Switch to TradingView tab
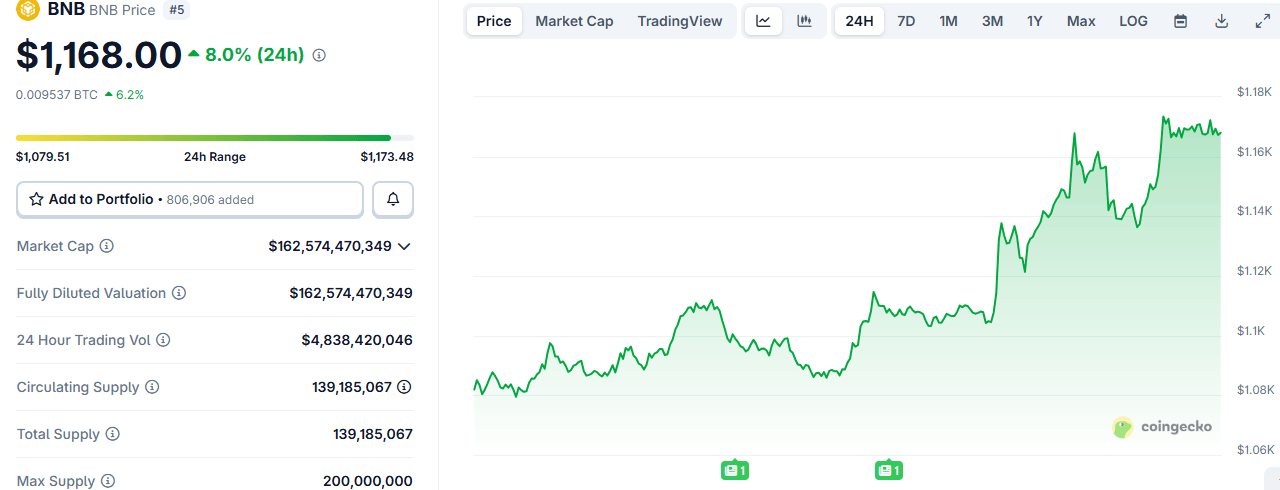 [x=679, y=21]
